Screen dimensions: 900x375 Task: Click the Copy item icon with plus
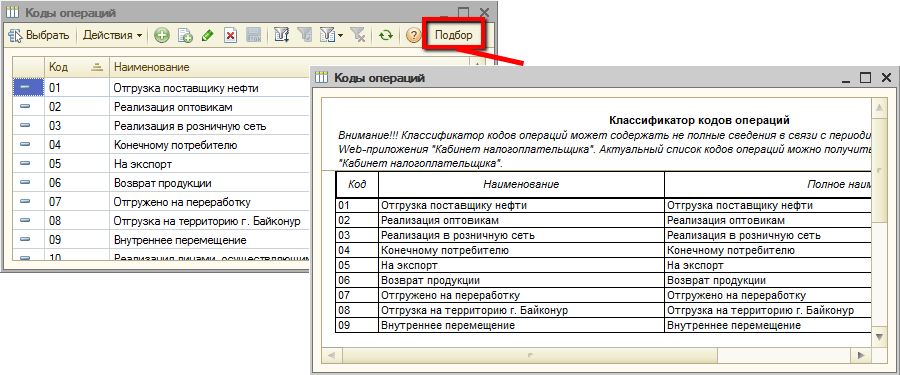click(x=185, y=36)
